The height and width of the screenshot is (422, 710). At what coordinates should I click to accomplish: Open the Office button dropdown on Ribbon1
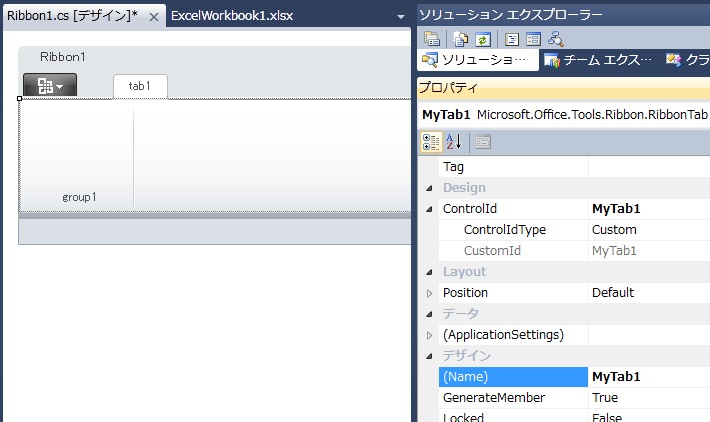pyautogui.click(x=50, y=85)
